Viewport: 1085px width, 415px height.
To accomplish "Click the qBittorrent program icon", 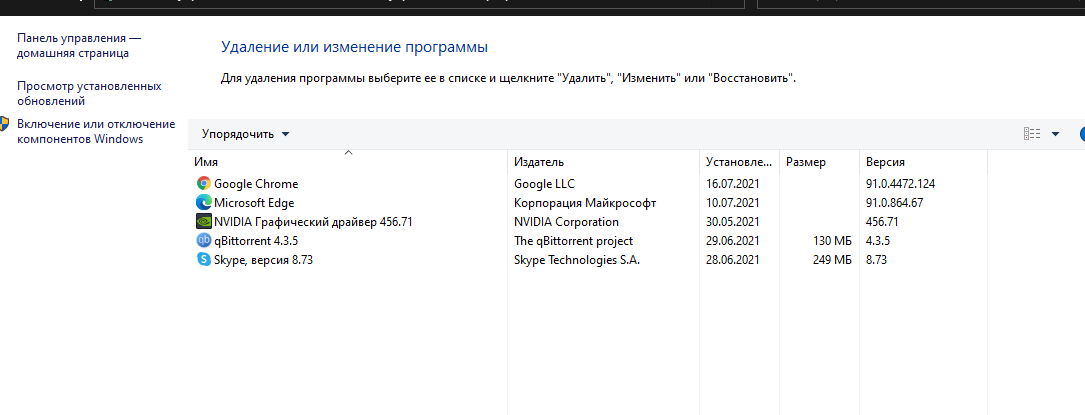I will pos(203,241).
